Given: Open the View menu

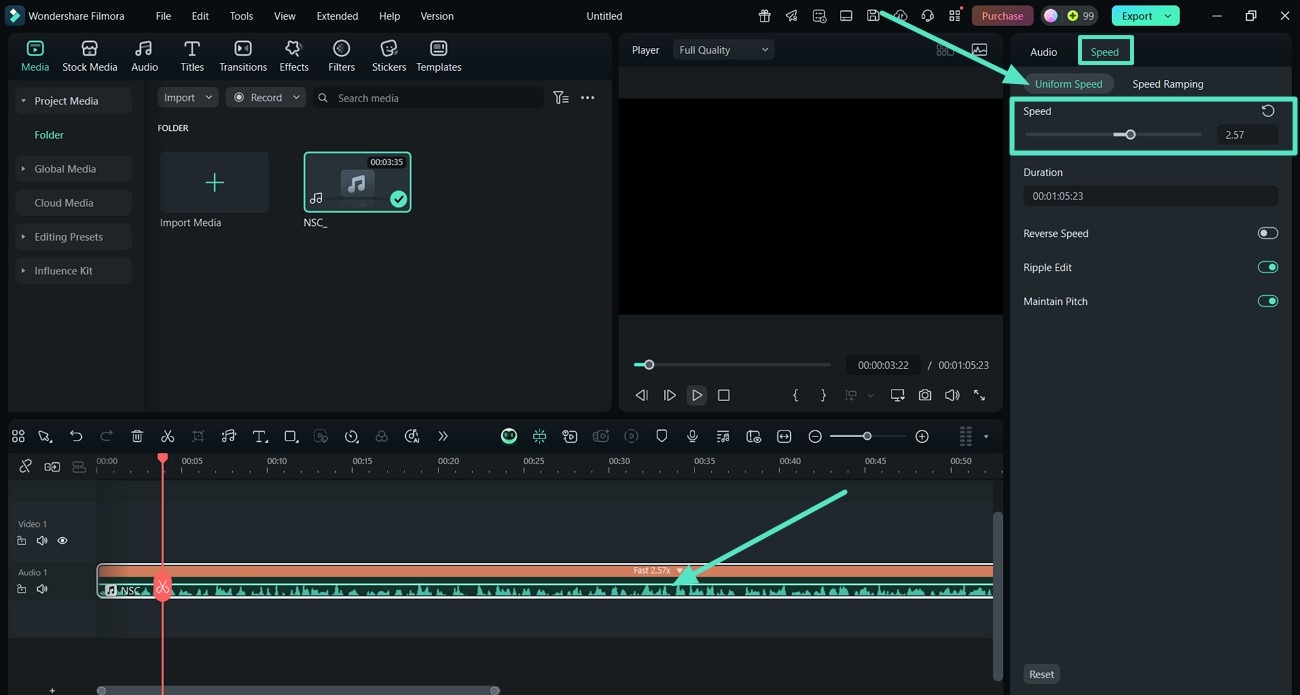Looking at the screenshot, I should coord(285,16).
